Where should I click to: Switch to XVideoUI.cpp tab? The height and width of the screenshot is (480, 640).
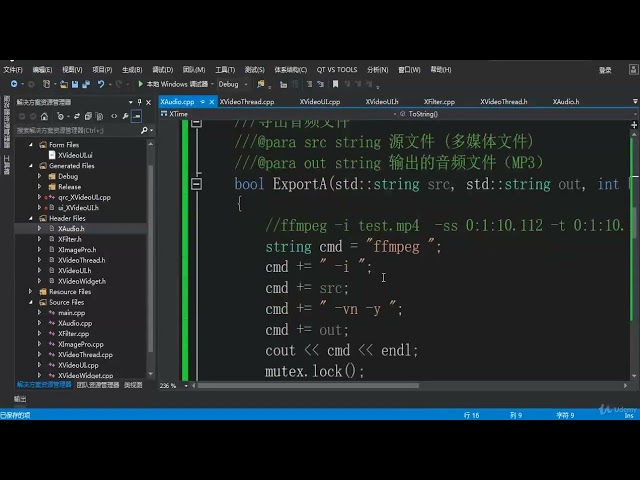coord(320,102)
